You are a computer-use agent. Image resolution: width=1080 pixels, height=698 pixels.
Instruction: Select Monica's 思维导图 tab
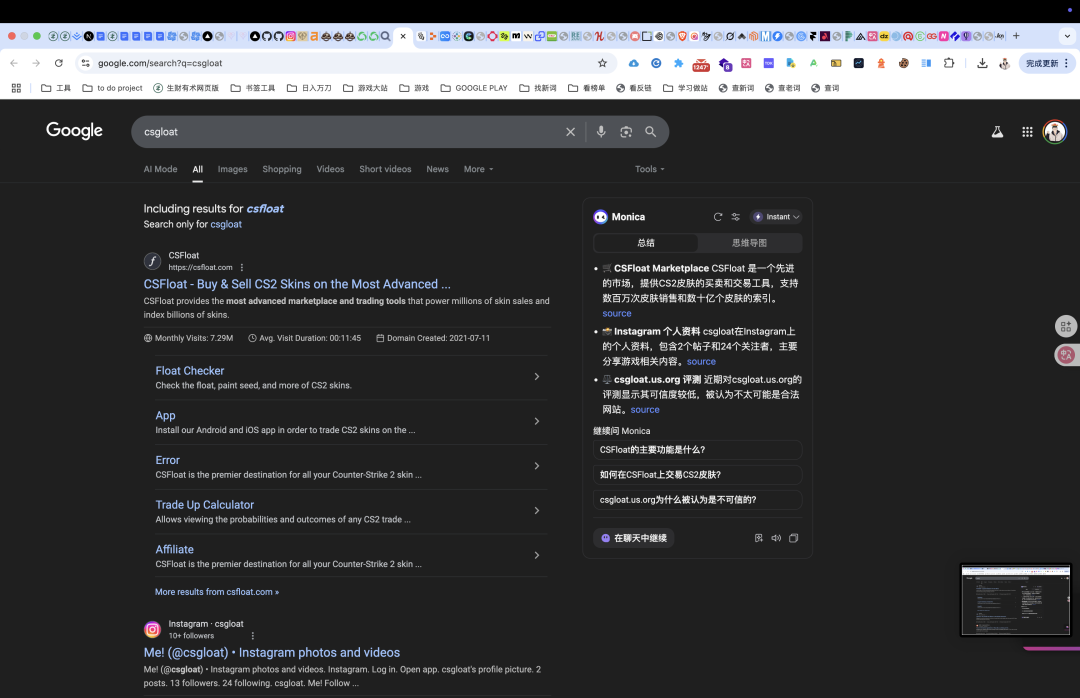749,243
